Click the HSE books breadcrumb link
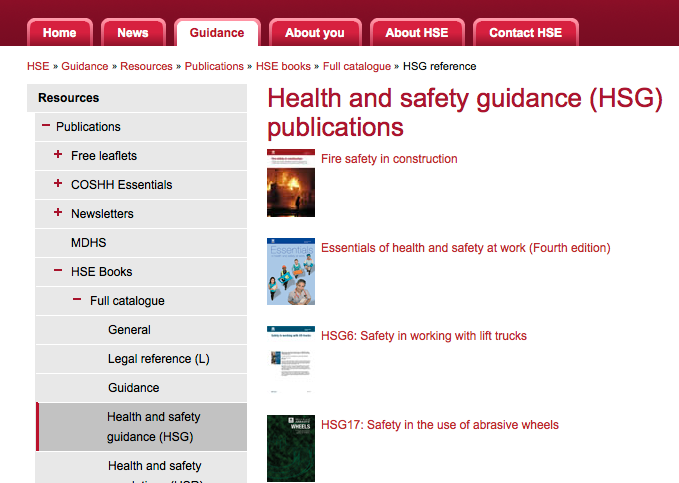 click(x=283, y=66)
